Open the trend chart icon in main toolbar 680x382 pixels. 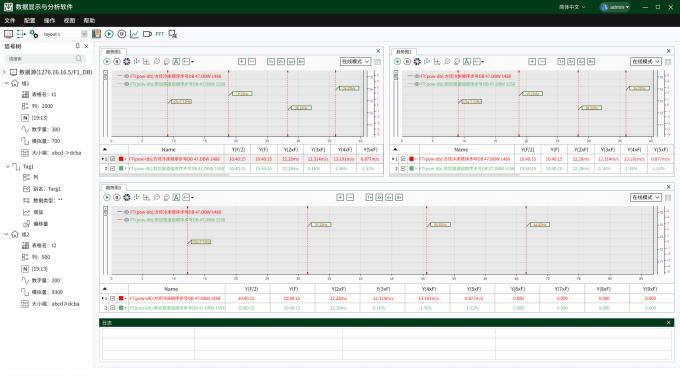point(134,34)
